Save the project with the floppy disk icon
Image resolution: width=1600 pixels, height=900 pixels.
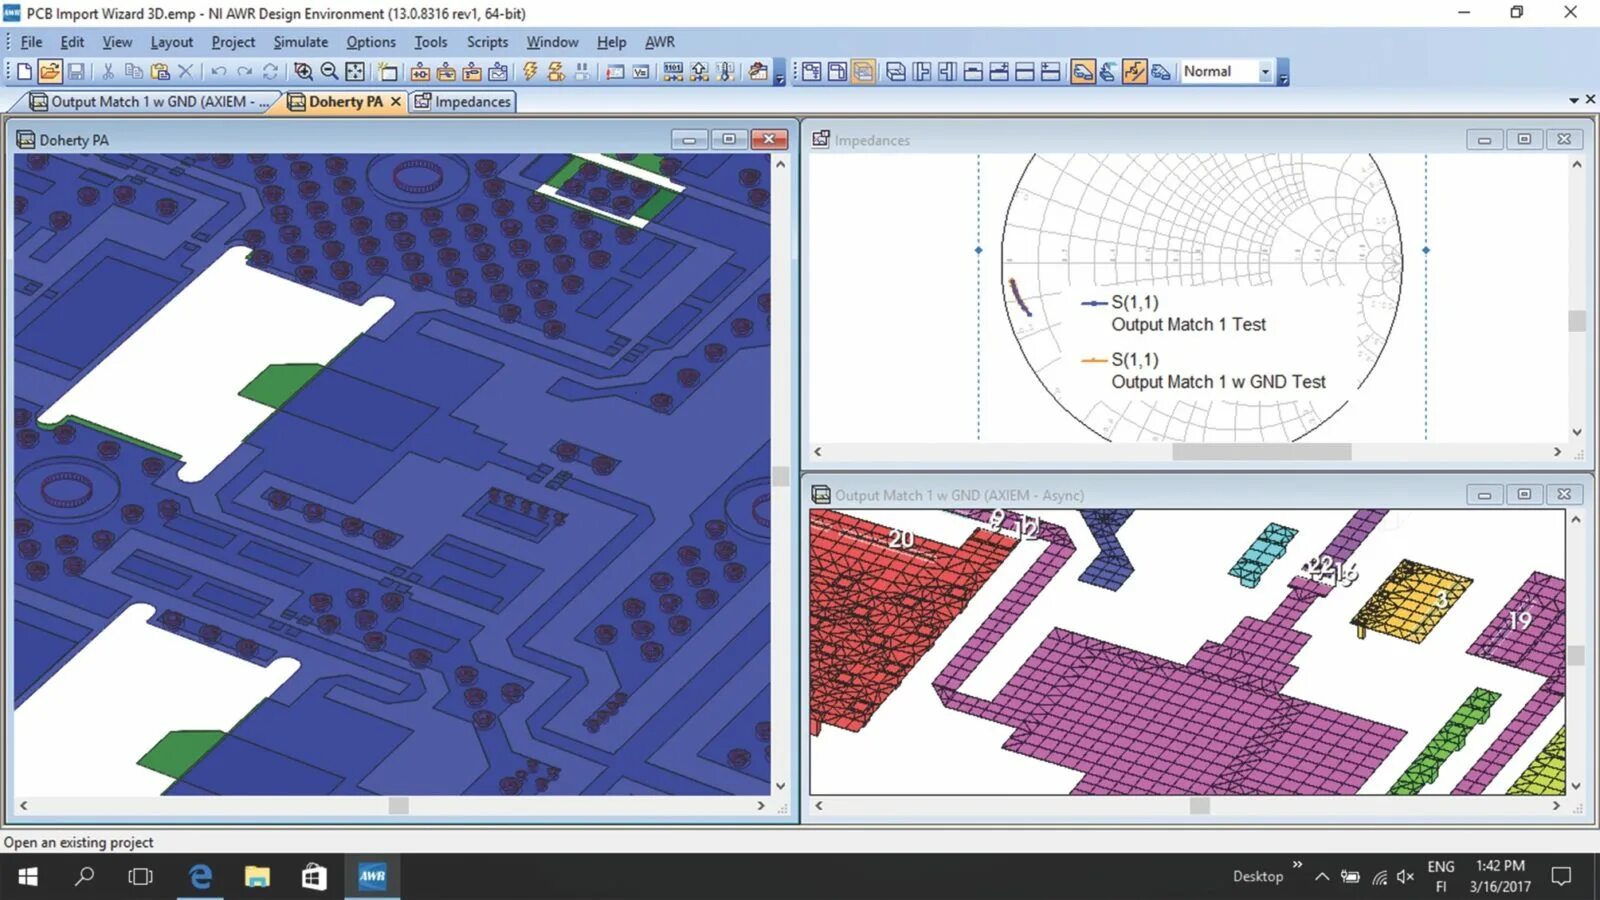pyautogui.click(x=76, y=71)
